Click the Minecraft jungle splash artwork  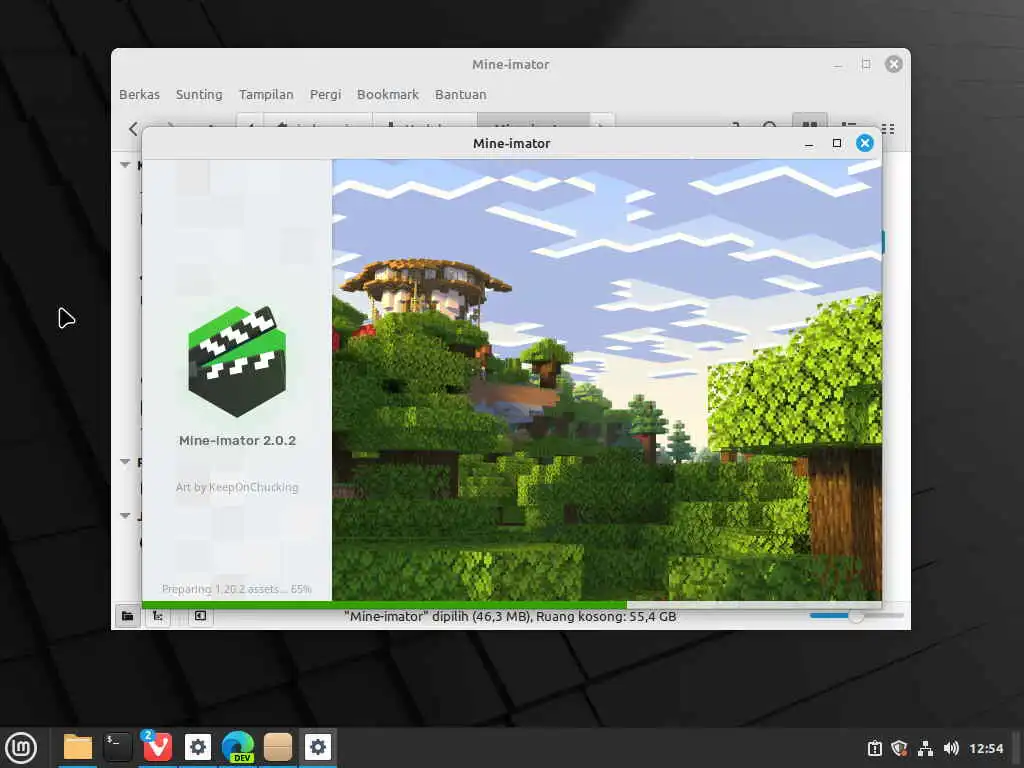[x=607, y=379]
